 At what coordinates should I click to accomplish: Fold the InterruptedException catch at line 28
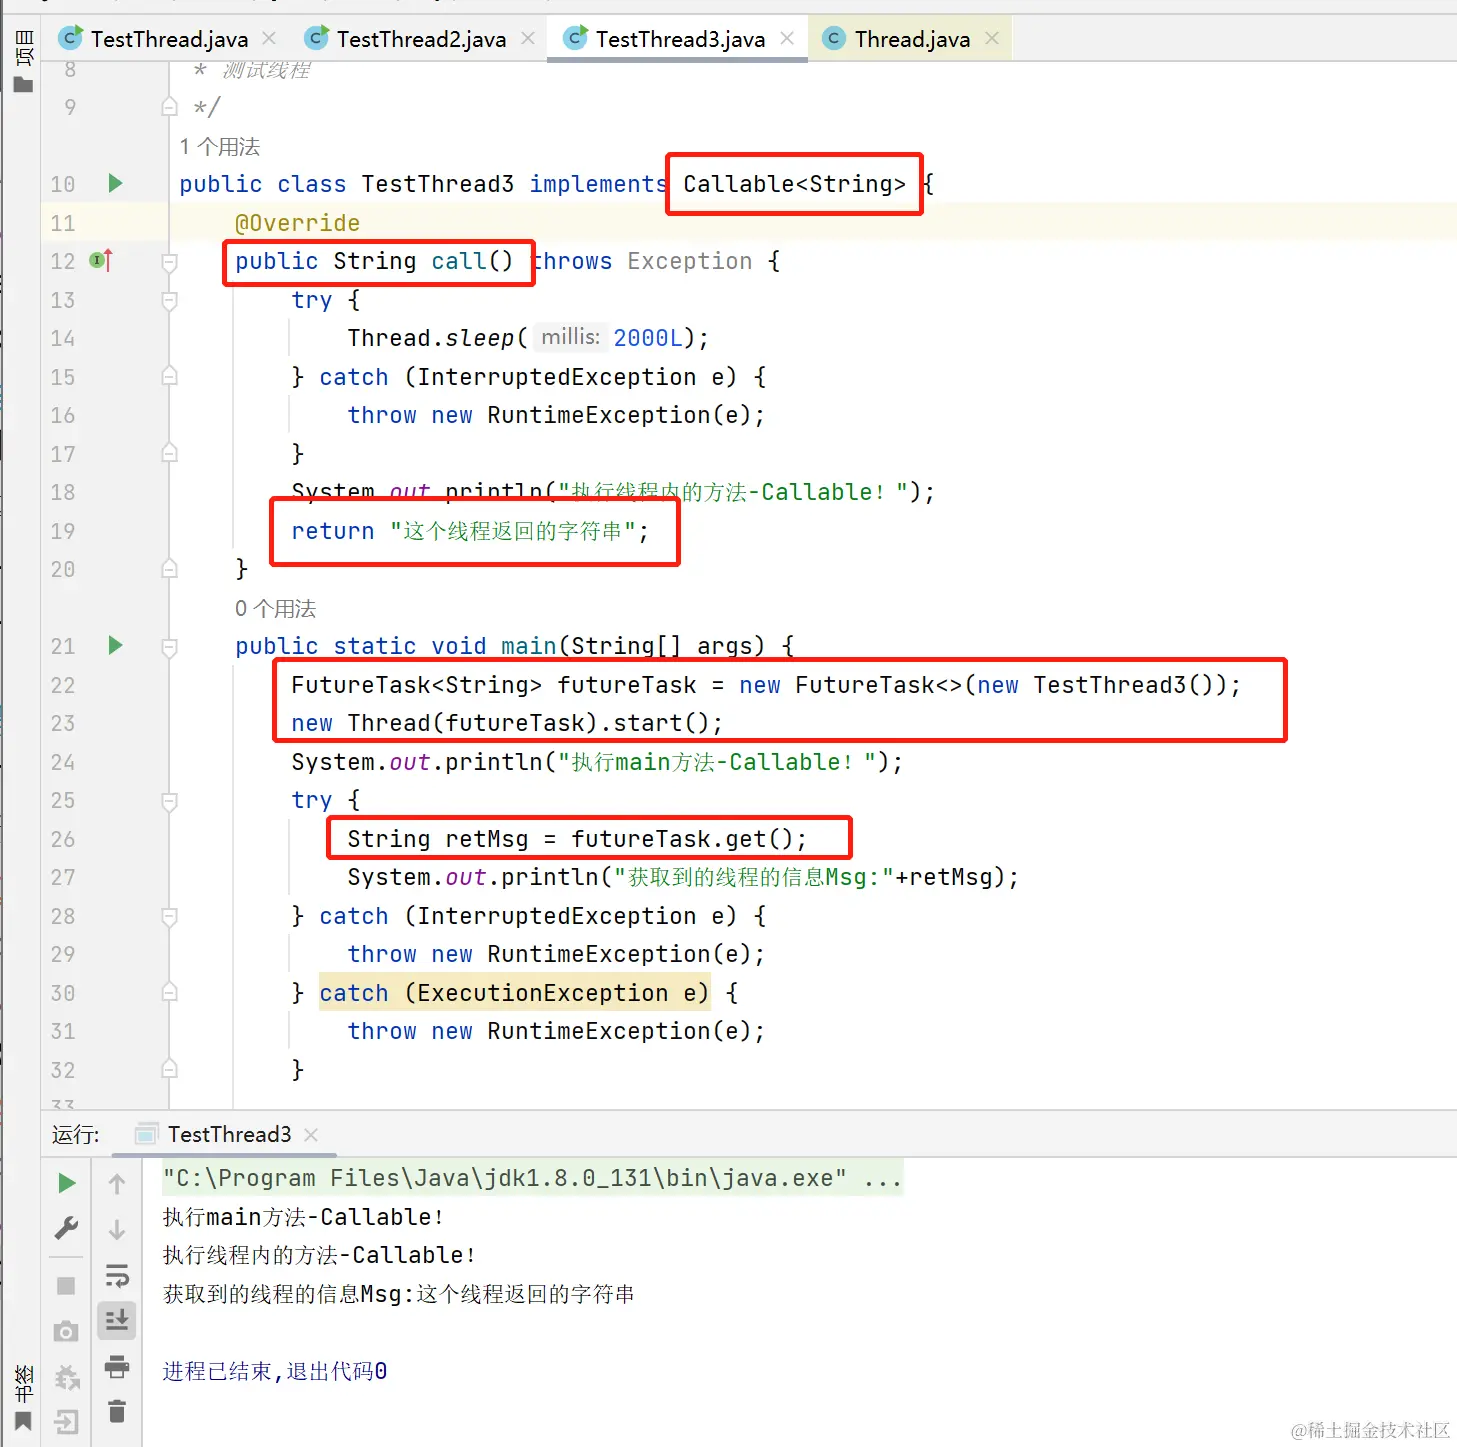[170, 916]
